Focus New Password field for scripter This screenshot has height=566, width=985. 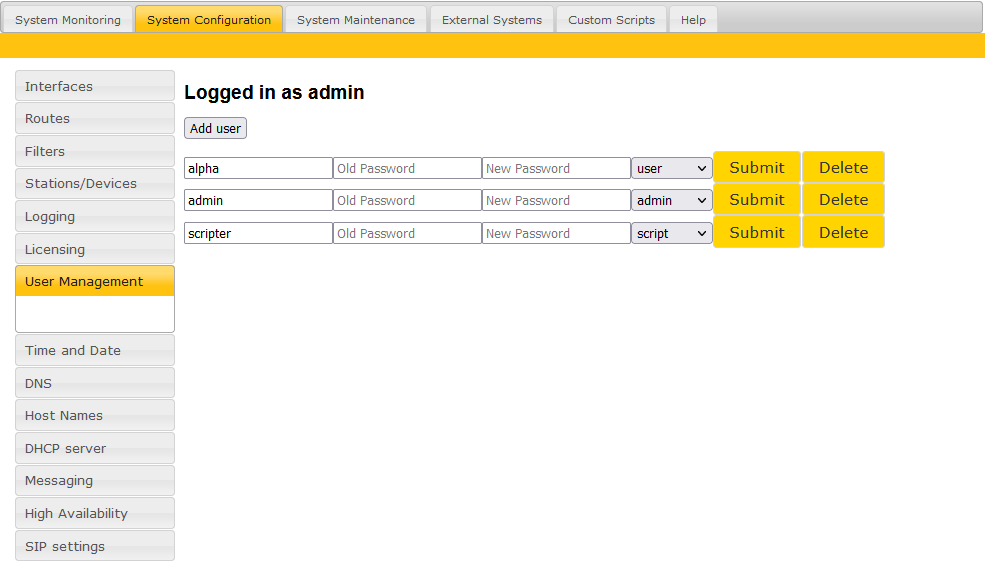point(556,233)
